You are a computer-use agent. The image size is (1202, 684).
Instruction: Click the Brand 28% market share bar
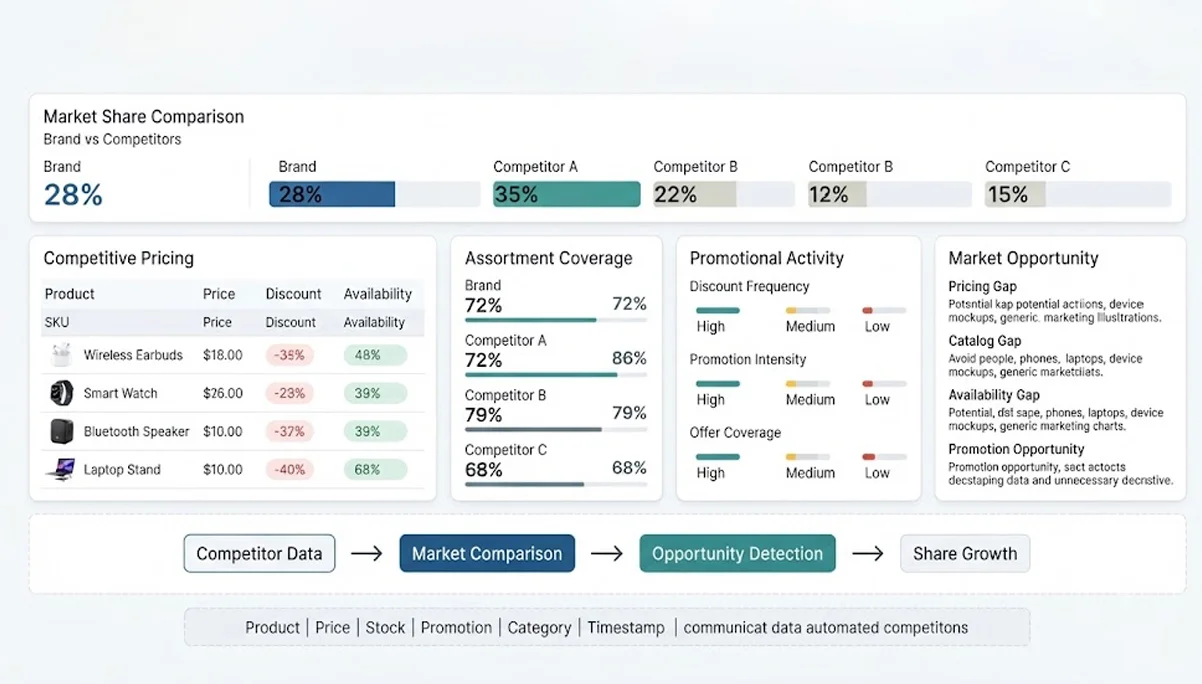coord(375,194)
